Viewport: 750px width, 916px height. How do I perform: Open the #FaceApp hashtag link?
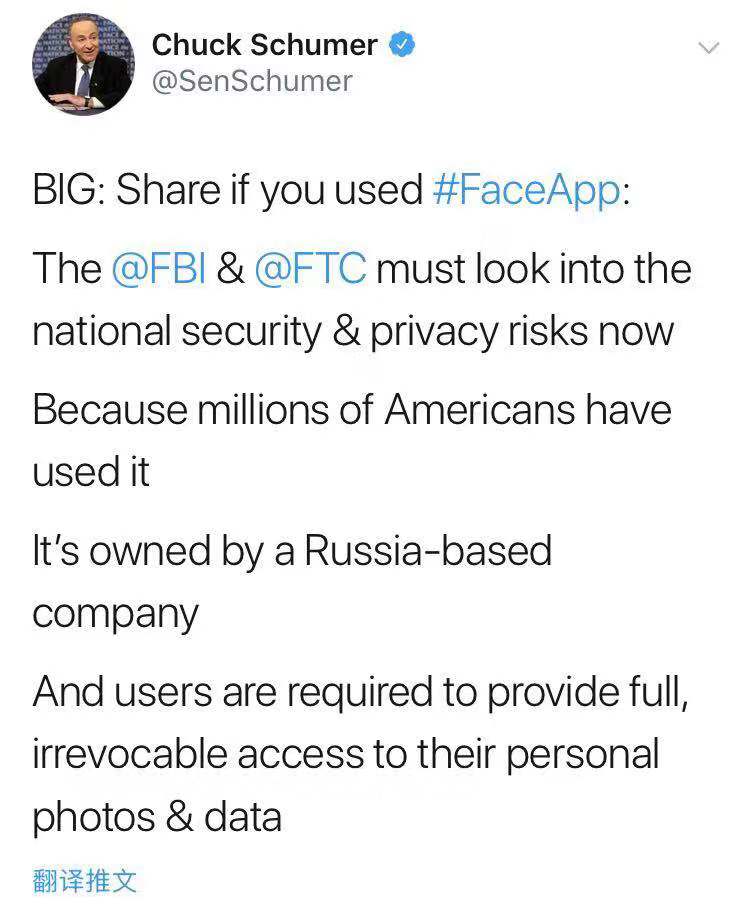(526, 190)
